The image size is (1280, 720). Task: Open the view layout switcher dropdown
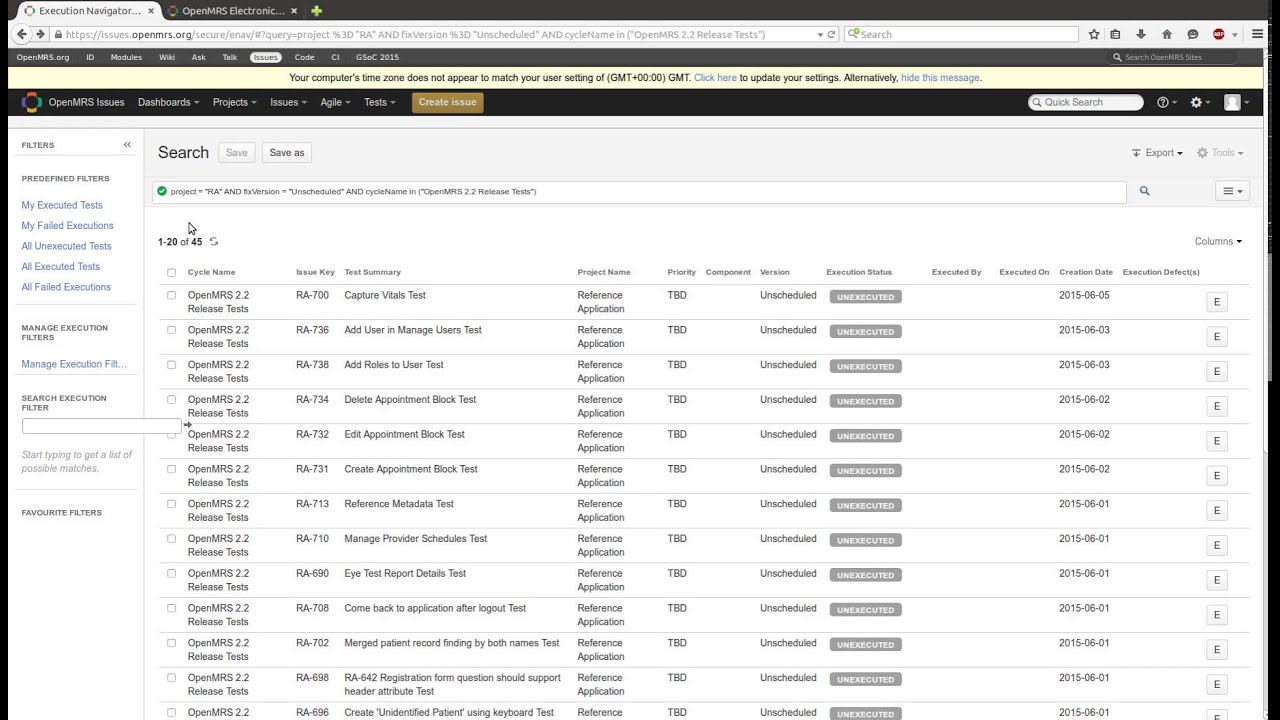(x=1232, y=191)
